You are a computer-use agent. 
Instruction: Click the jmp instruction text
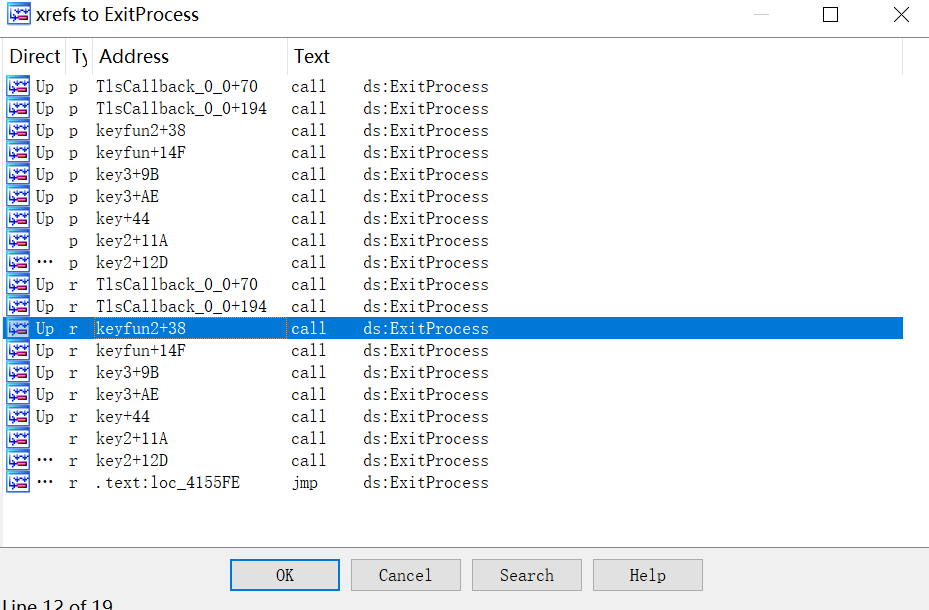(x=305, y=483)
